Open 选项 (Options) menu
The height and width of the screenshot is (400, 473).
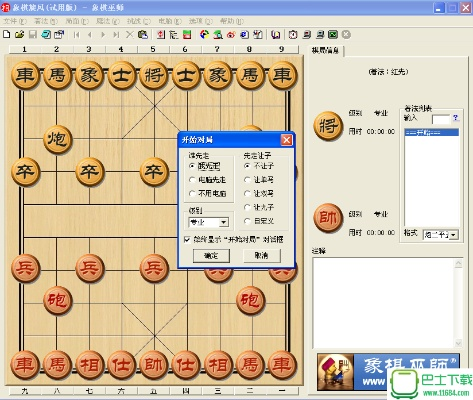[x=201, y=21]
